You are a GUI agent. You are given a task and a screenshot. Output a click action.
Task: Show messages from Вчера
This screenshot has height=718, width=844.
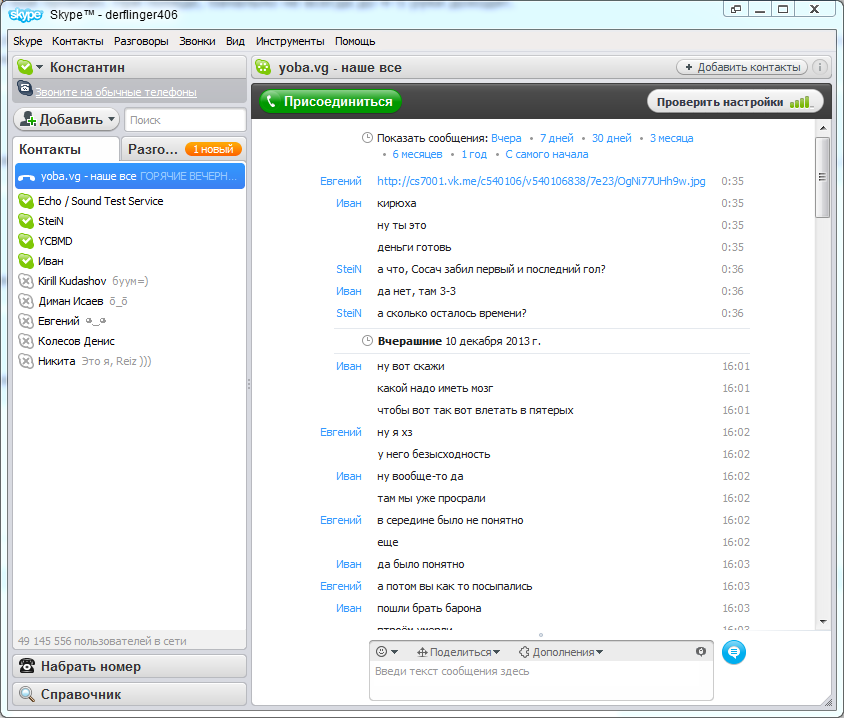click(x=506, y=138)
